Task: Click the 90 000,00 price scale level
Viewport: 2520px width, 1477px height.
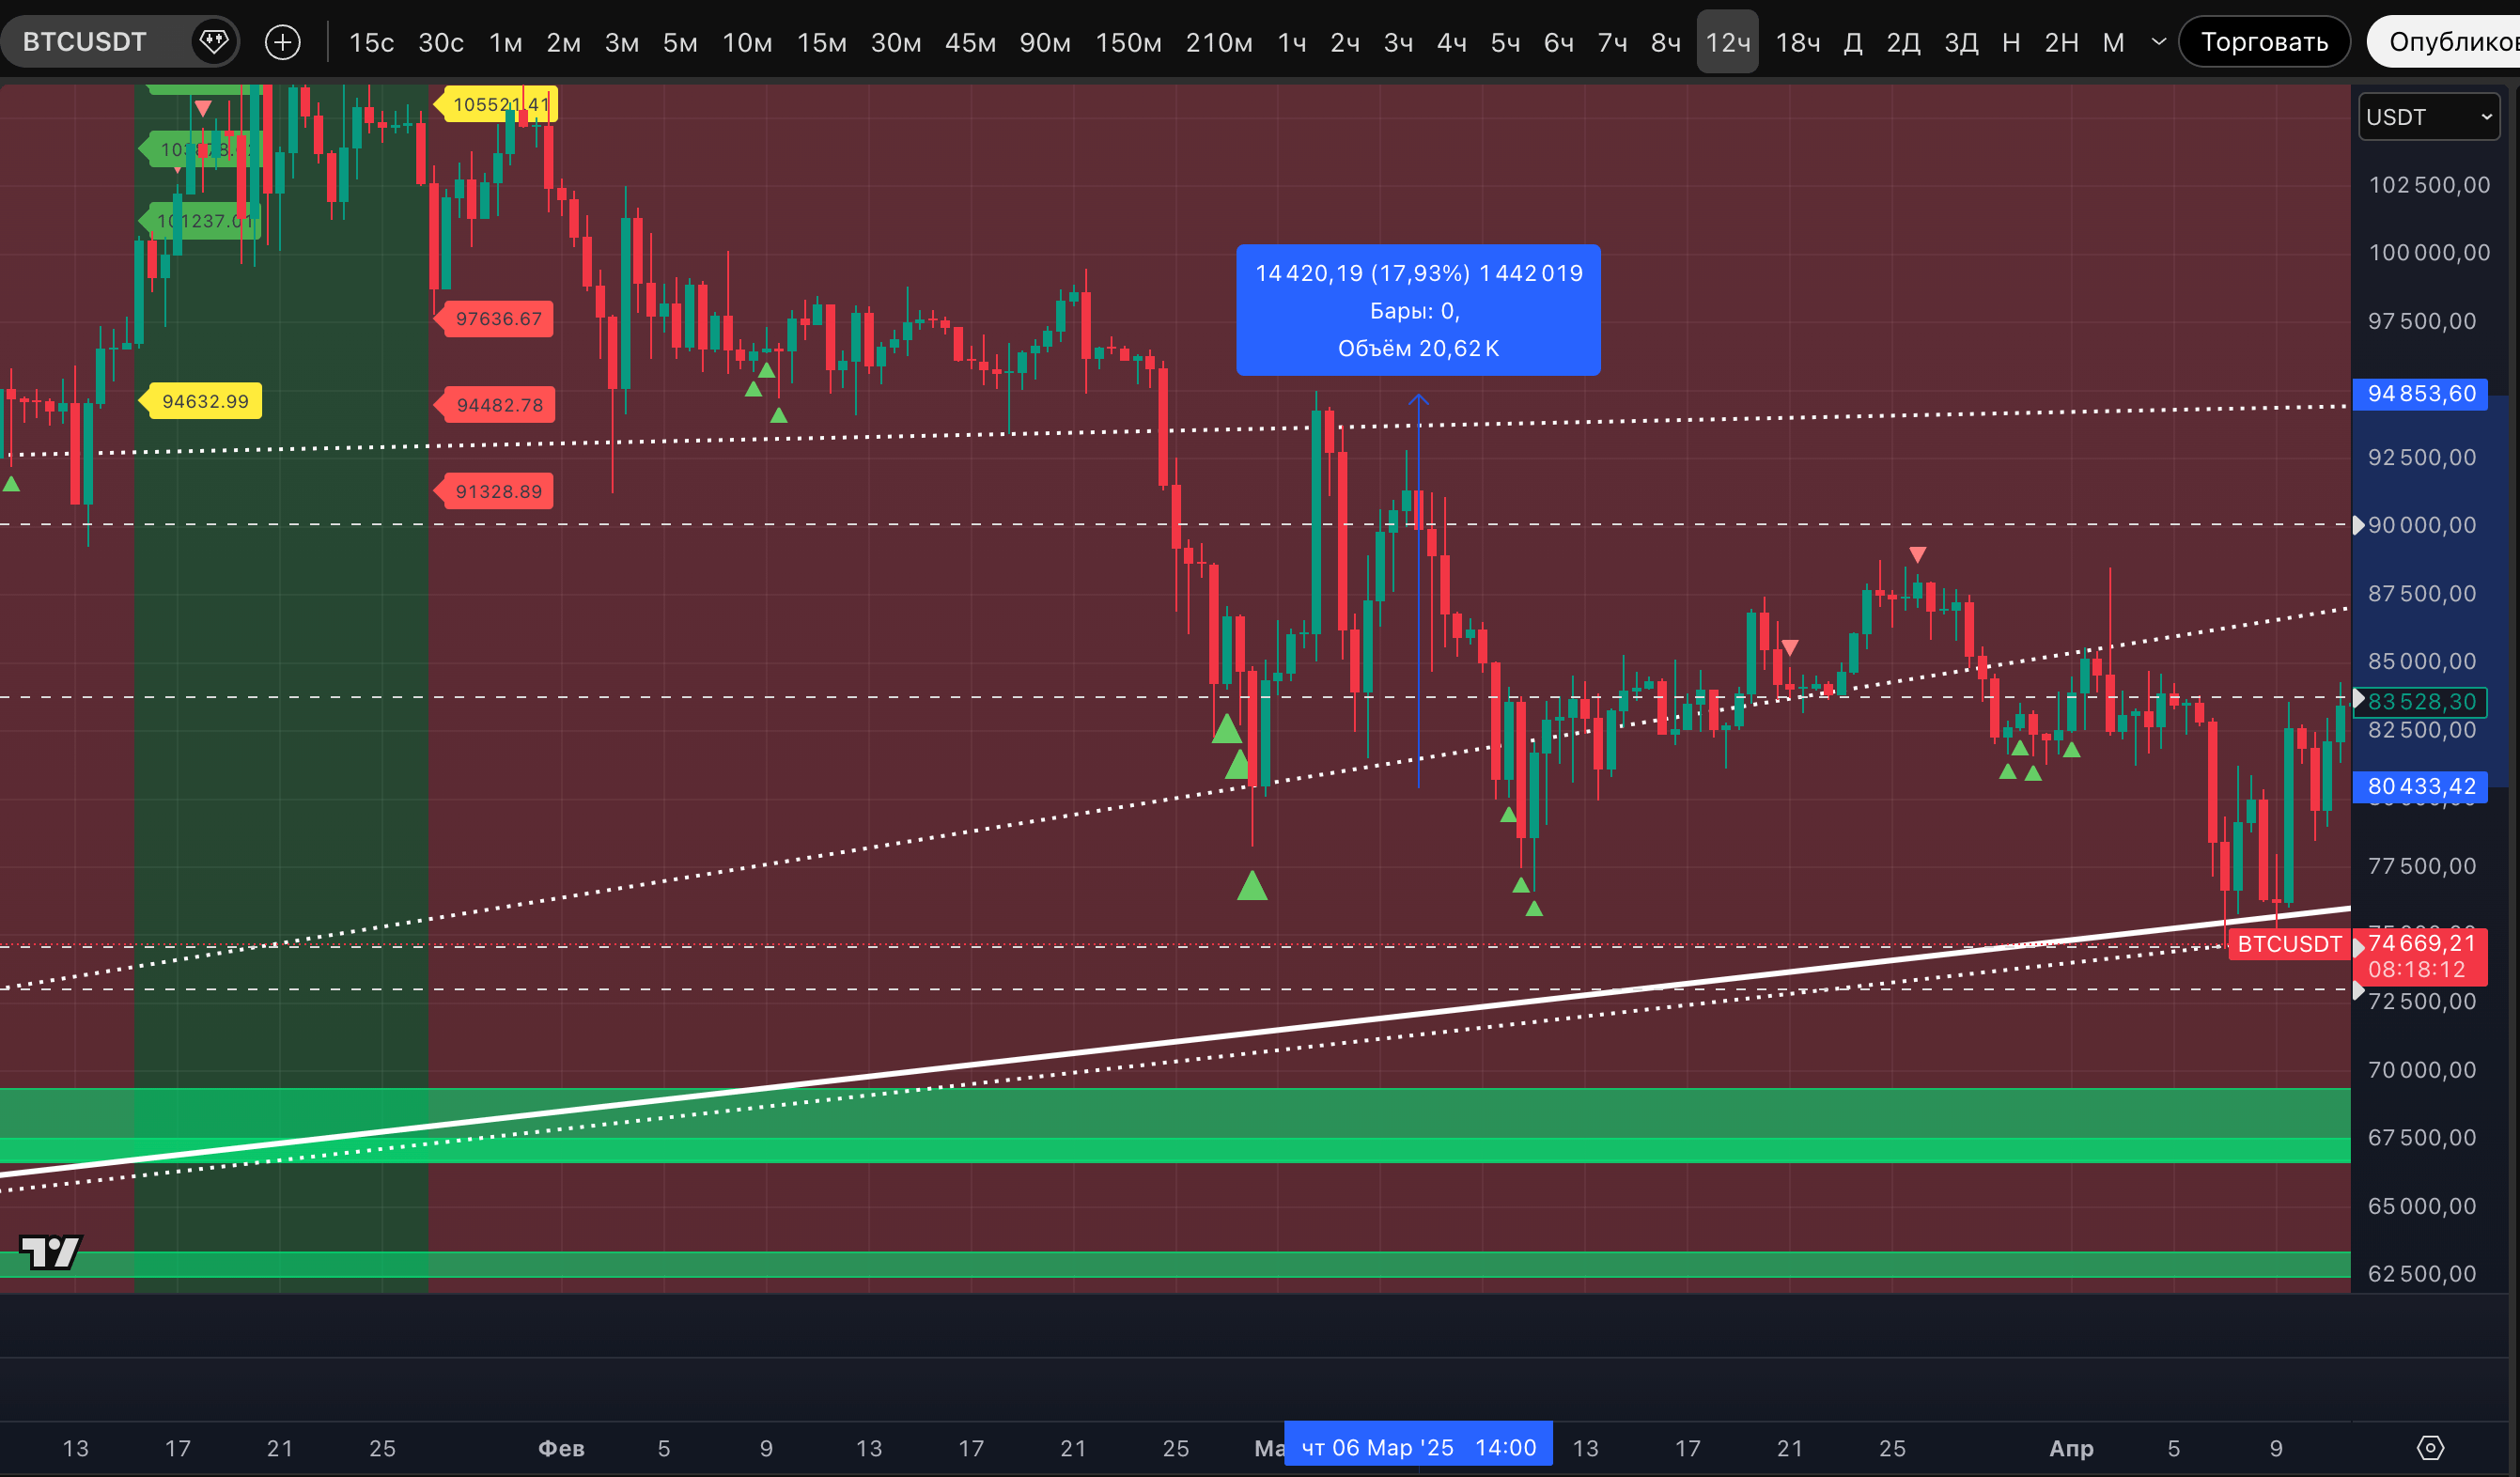Action: pos(2421,525)
